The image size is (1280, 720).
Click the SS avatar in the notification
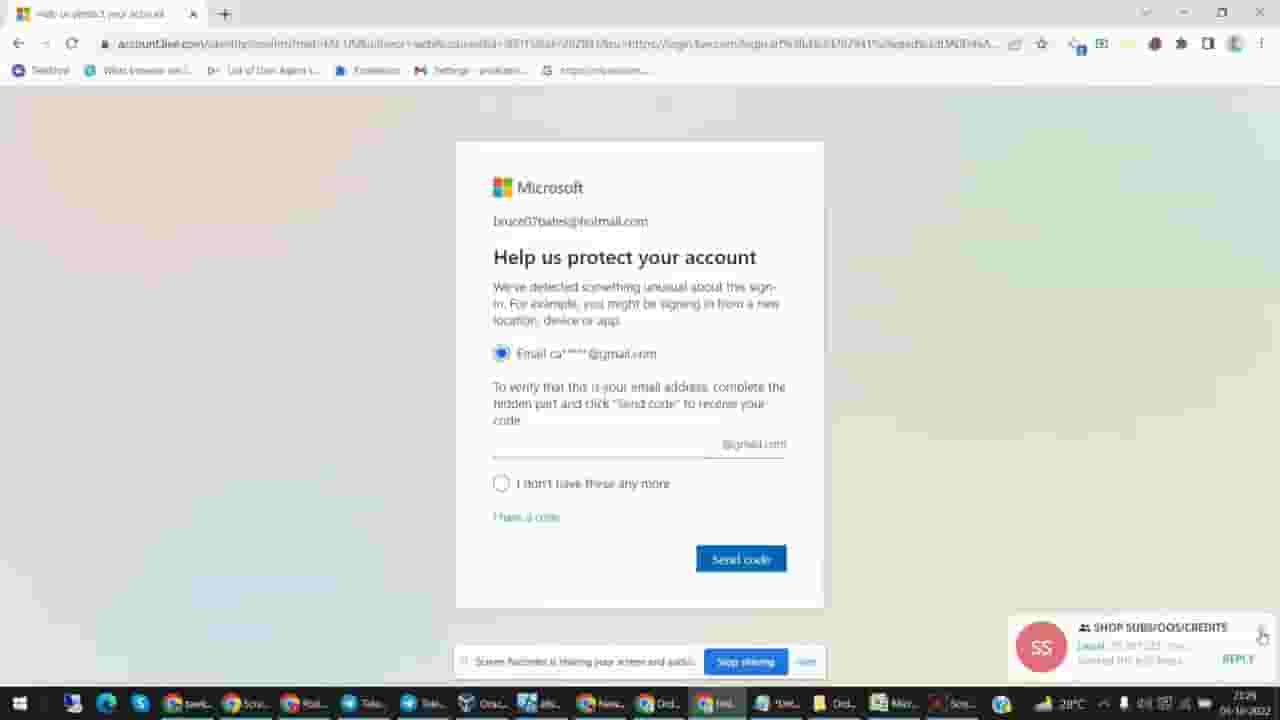pos(1041,647)
